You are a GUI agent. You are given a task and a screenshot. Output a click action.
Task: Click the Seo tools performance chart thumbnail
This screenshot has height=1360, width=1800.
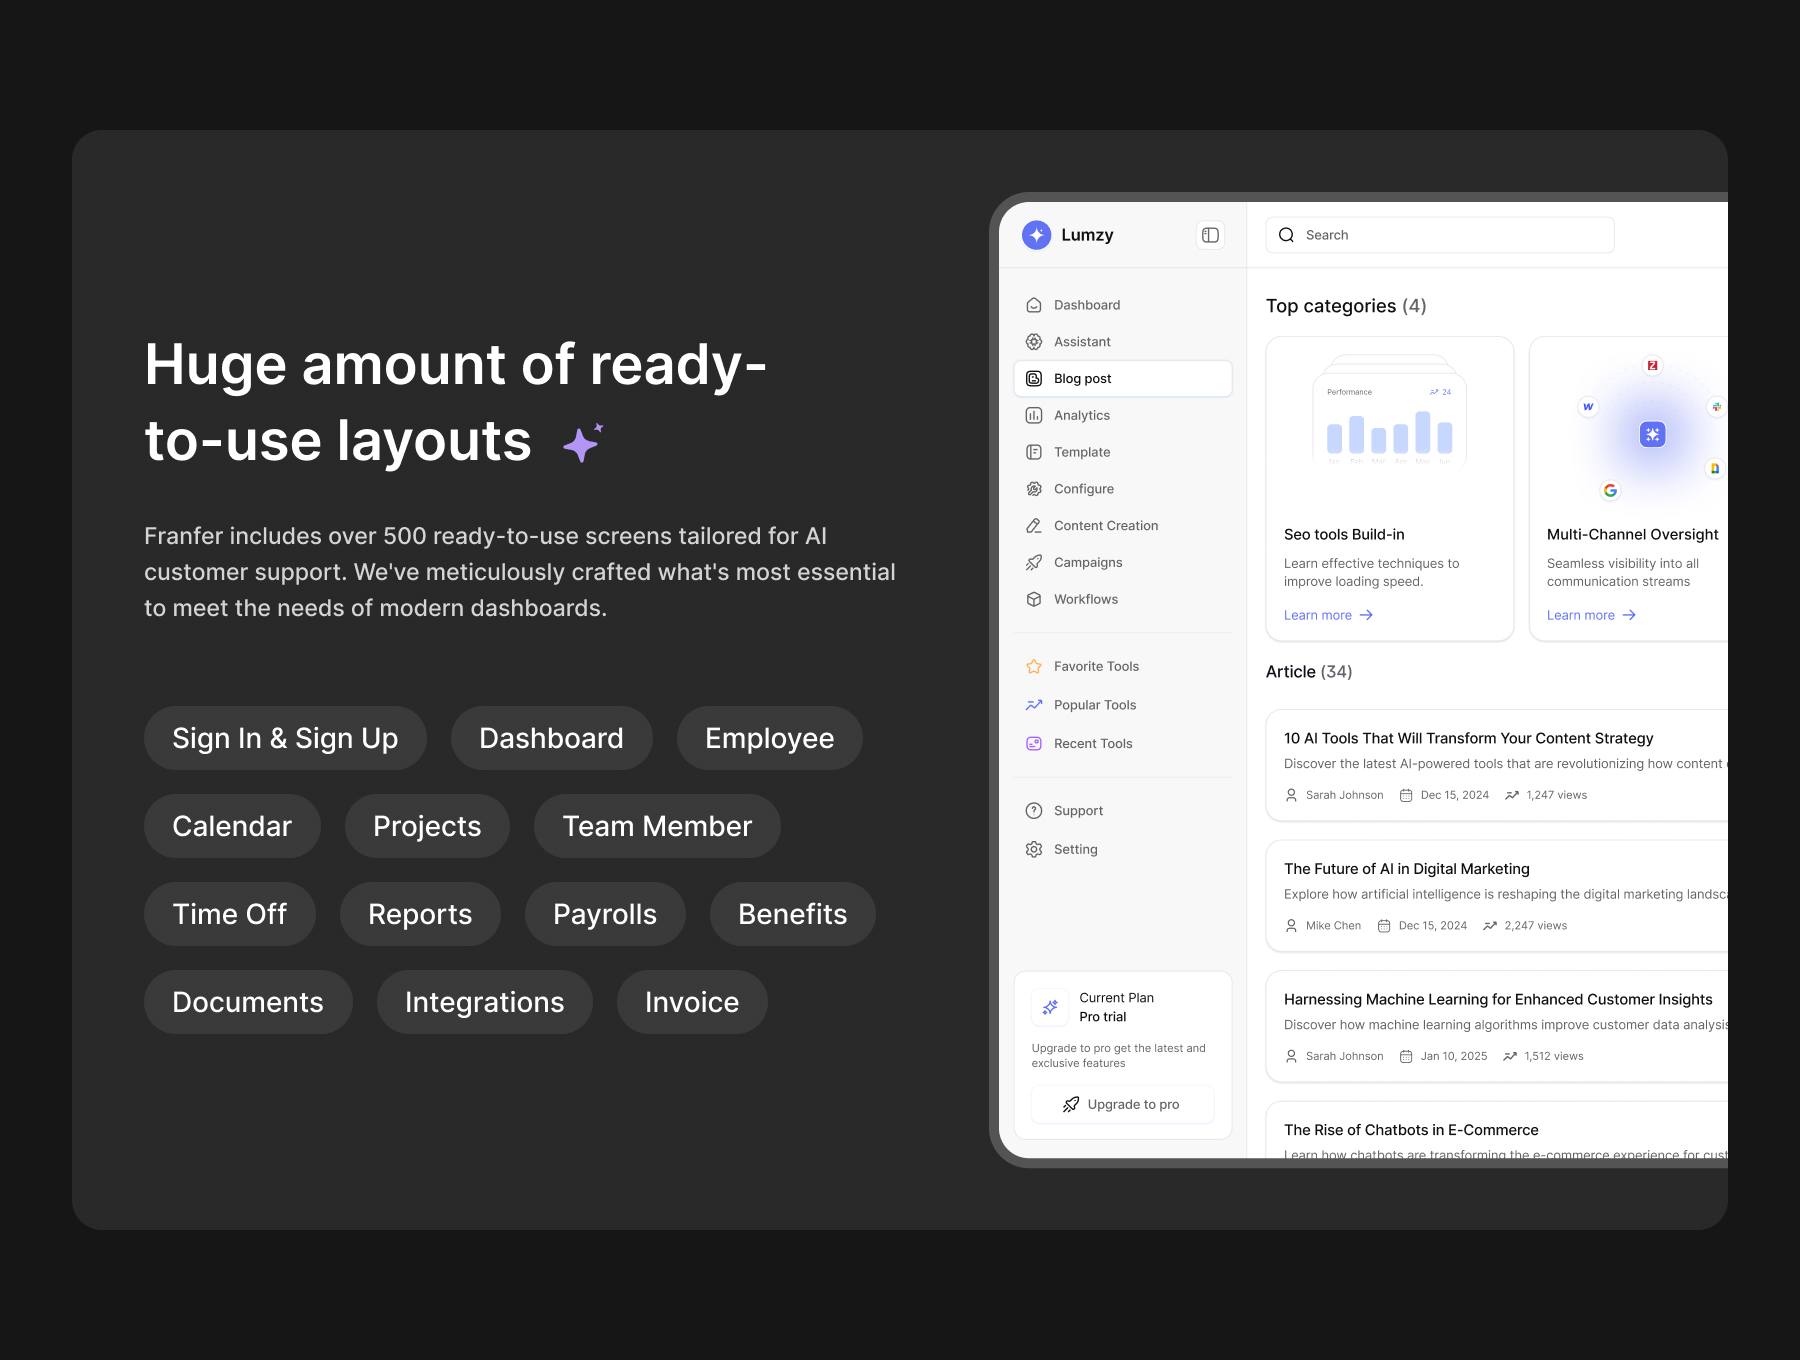click(x=1389, y=420)
